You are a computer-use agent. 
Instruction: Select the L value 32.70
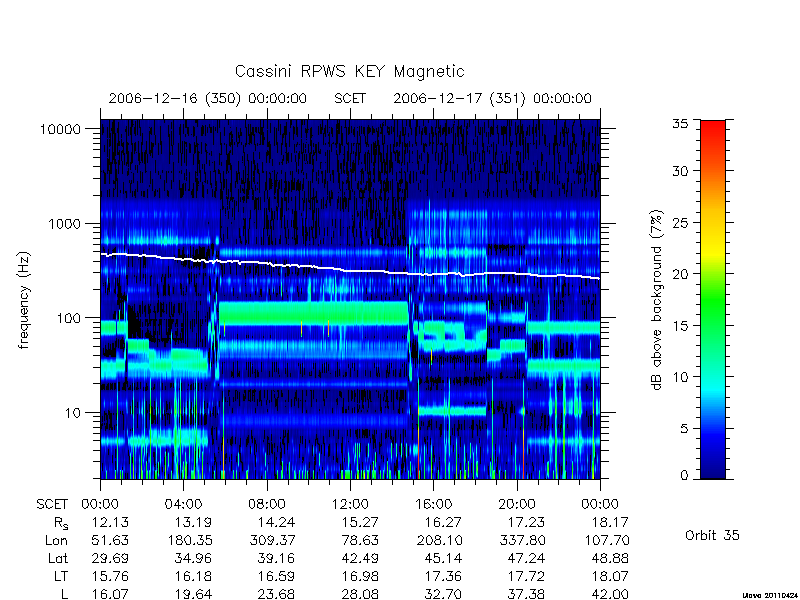tap(443, 594)
